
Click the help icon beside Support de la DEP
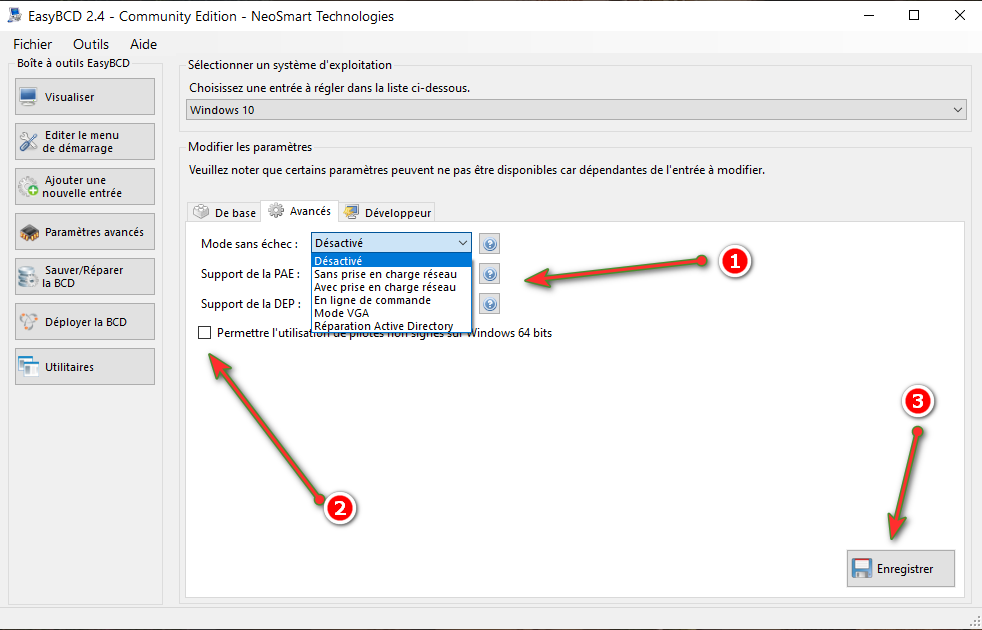(x=489, y=304)
